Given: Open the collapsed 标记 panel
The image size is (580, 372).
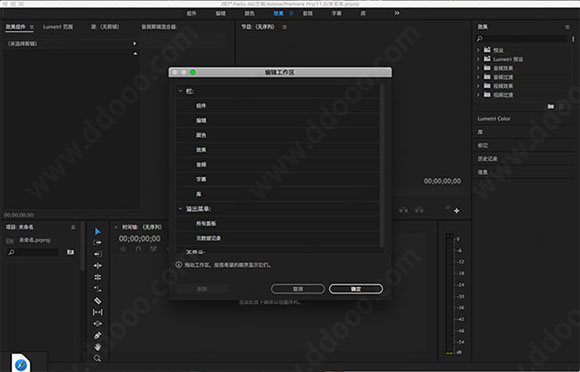Looking at the screenshot, I should tap(483, 145).
